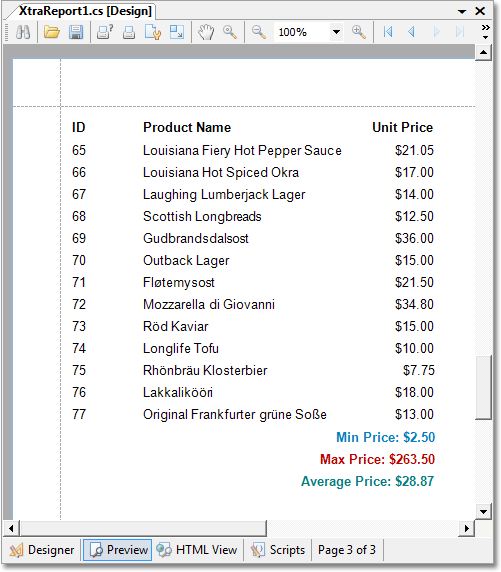Image resolution: width=501 pixels, height=572 pixels.
Task: Click the Quick Print icon
Action: [129, 32]
